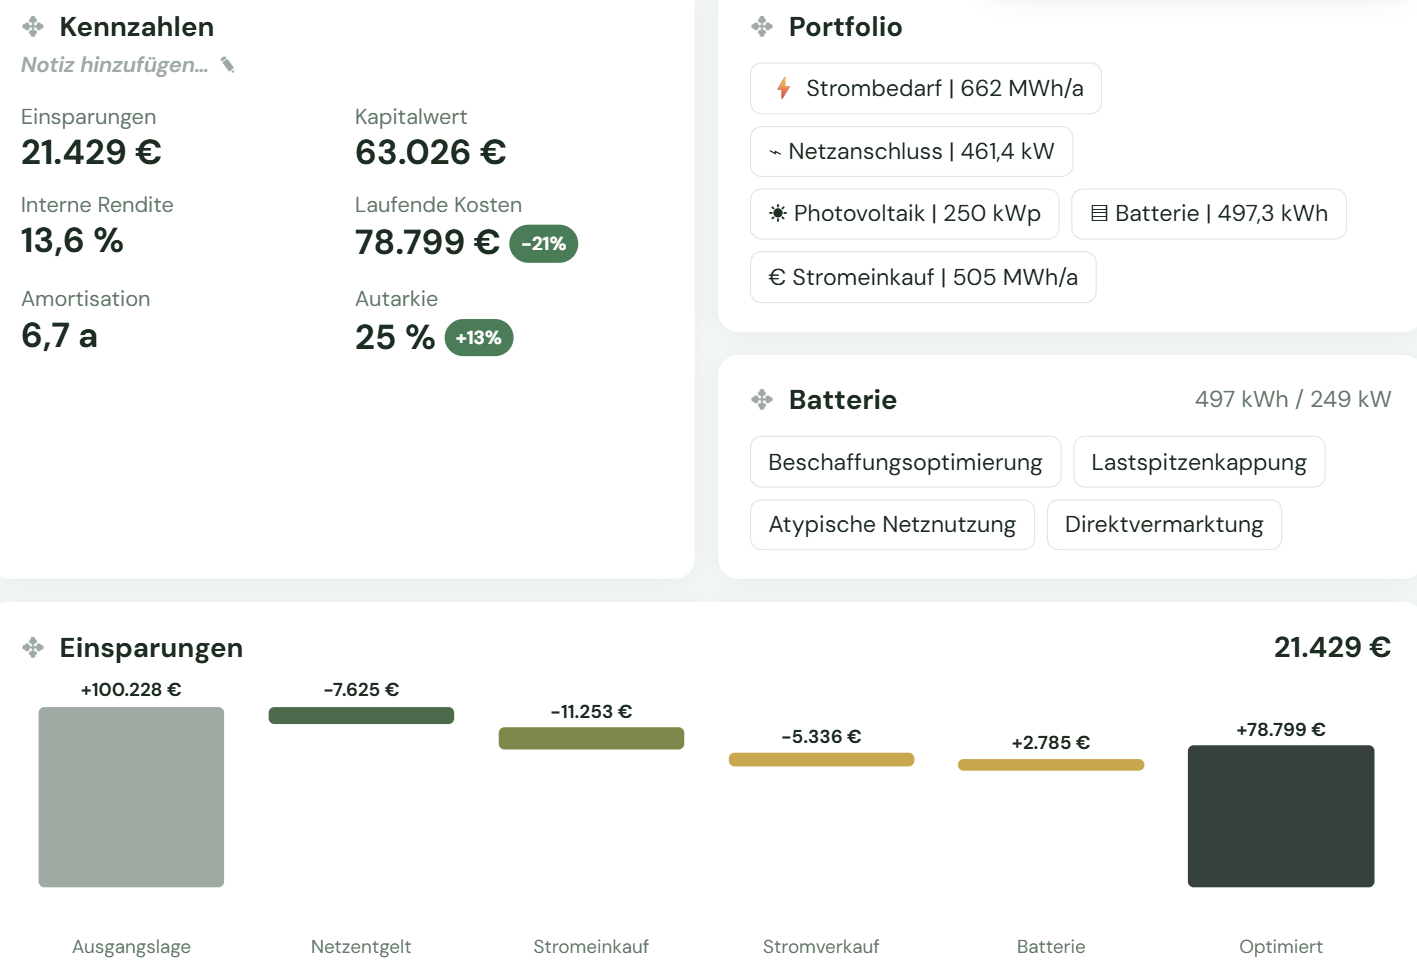Viewport: 1417px width, 979px height.
Task: Click the gray Ausgangslage bar in chart
Action: (131, 797)
